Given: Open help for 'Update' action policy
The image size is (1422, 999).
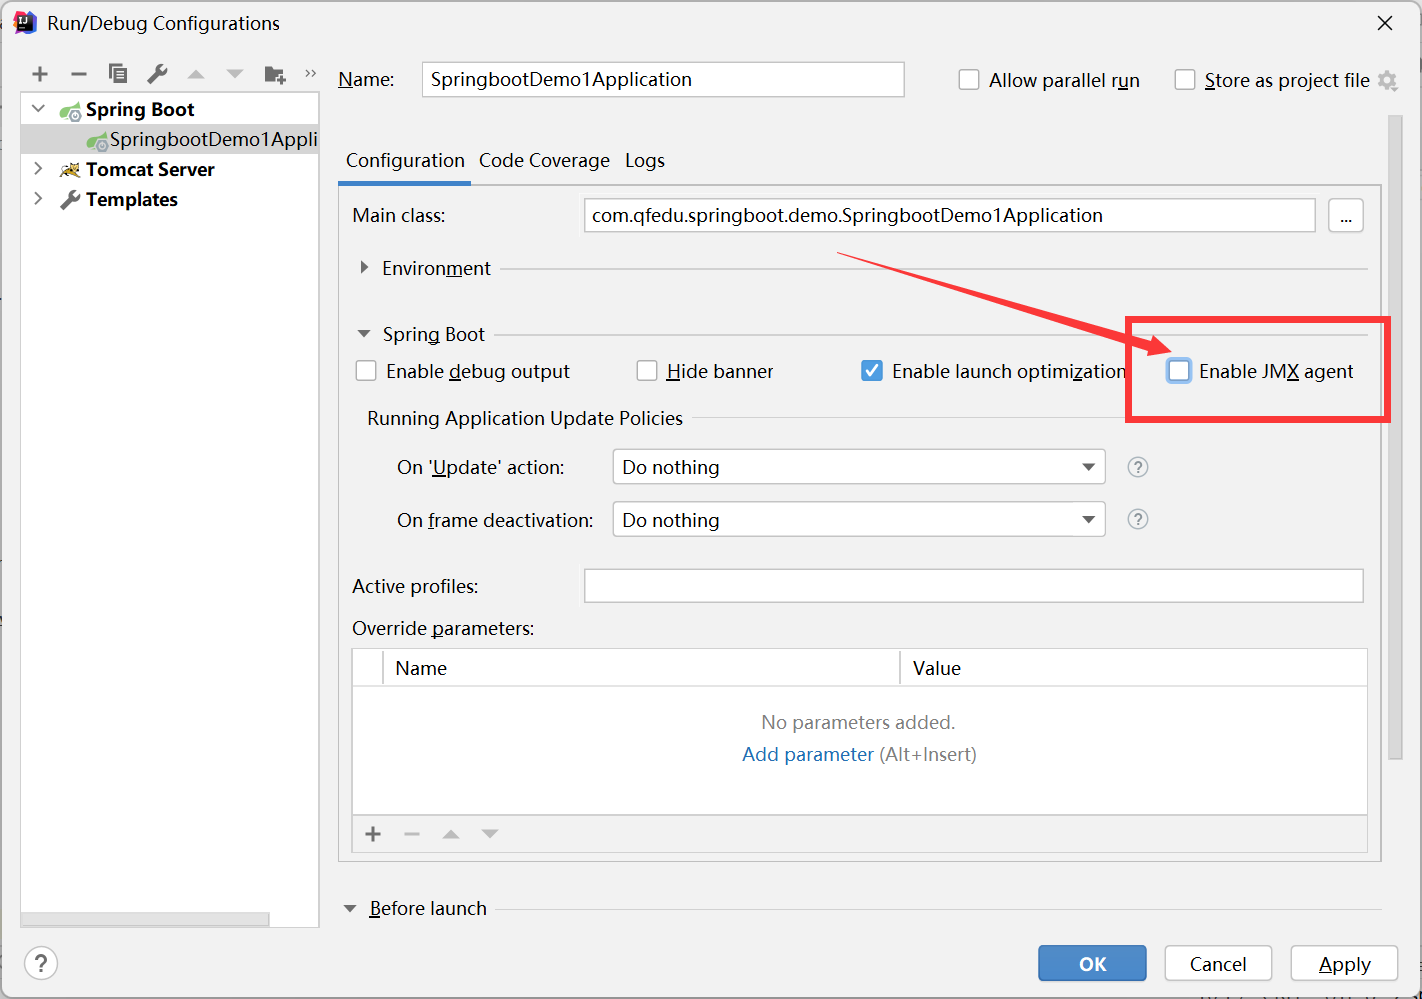Looking at the screenshot, I should point(1138,467).
